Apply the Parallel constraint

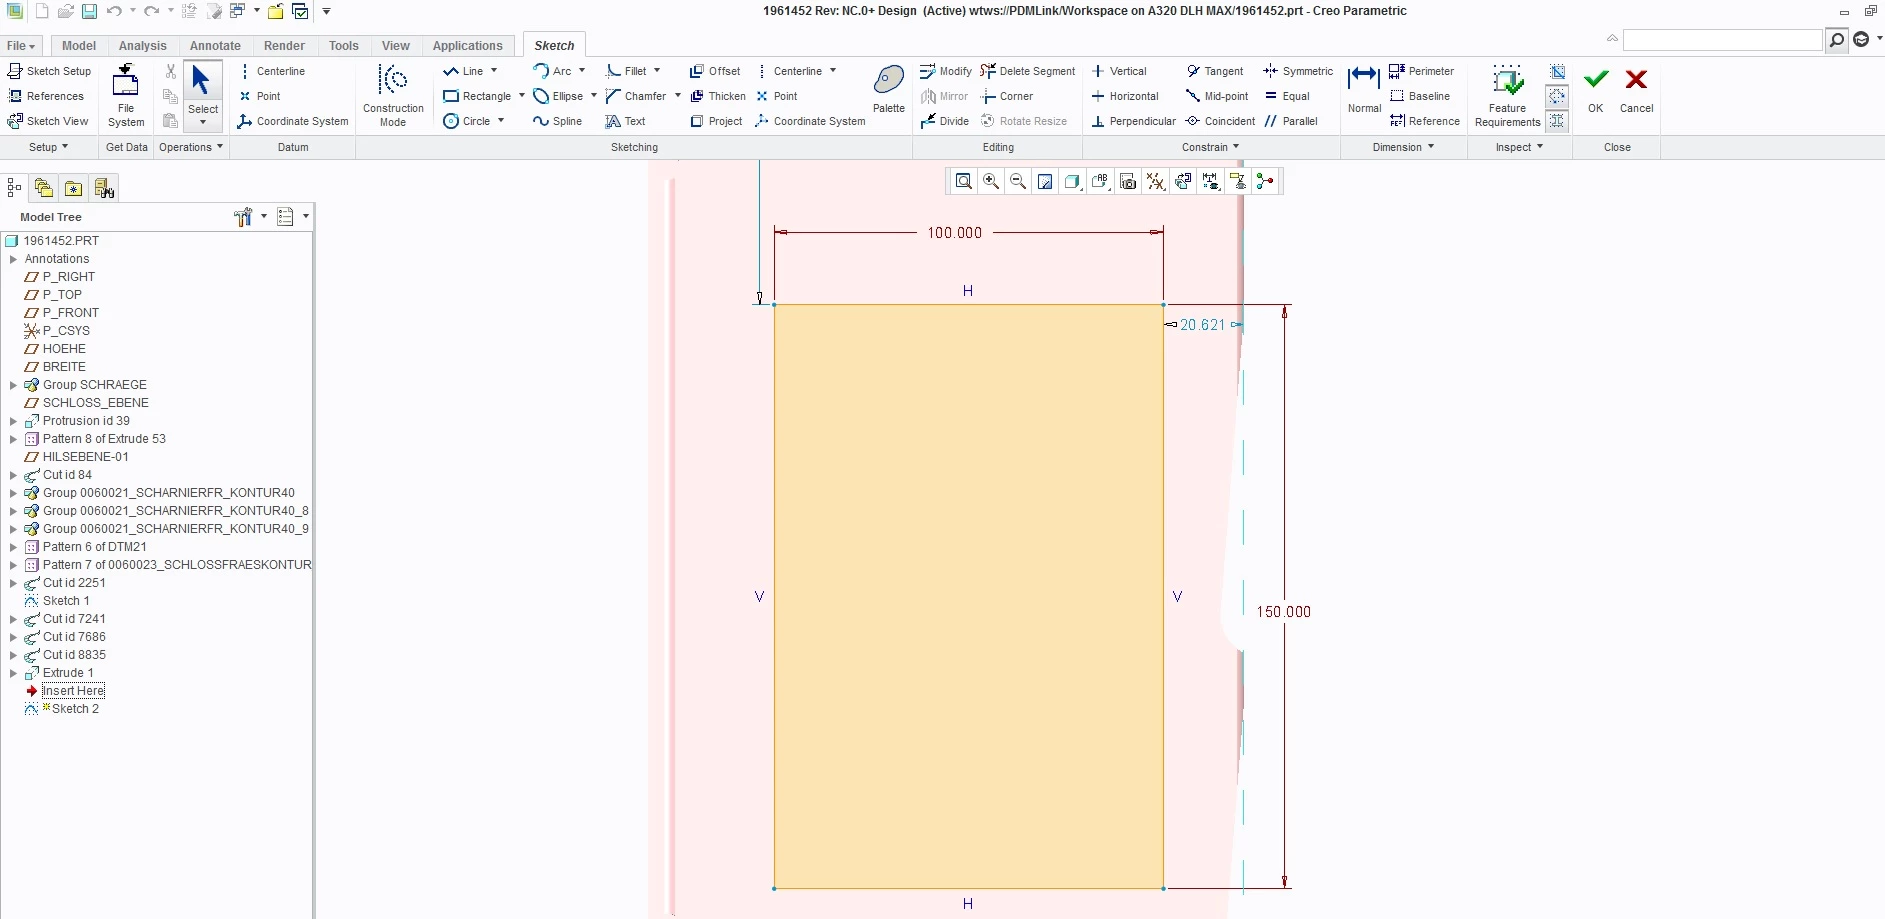tap(1290, 121)
